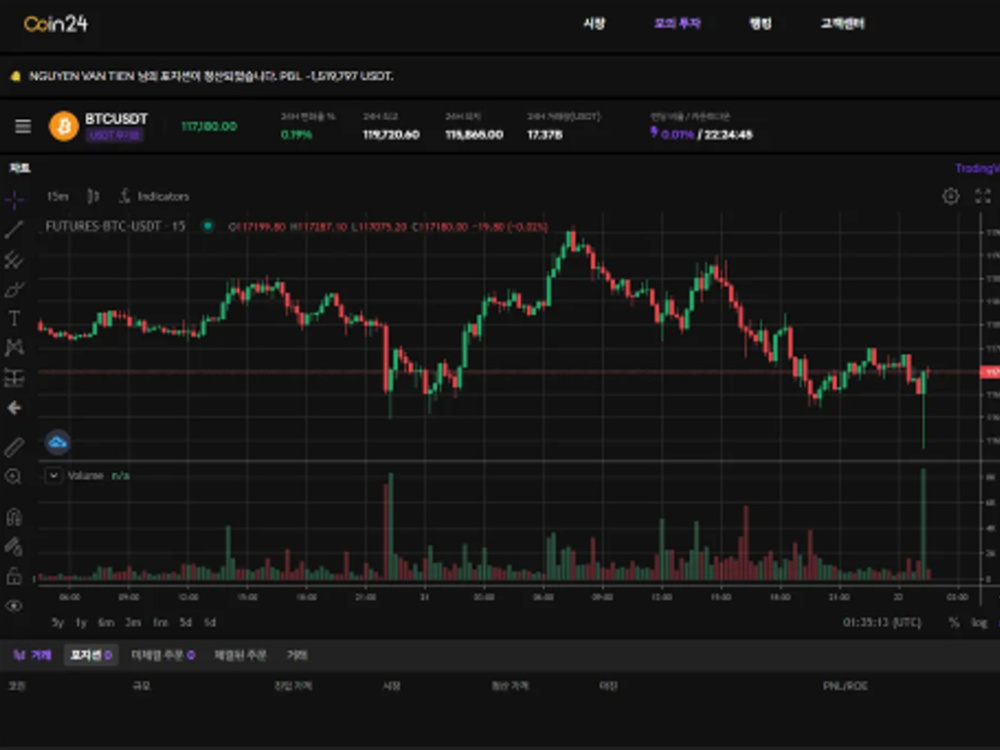Select the 5d date range
The height and width of the screenshot is (750, 1000).
coord(186,622)
